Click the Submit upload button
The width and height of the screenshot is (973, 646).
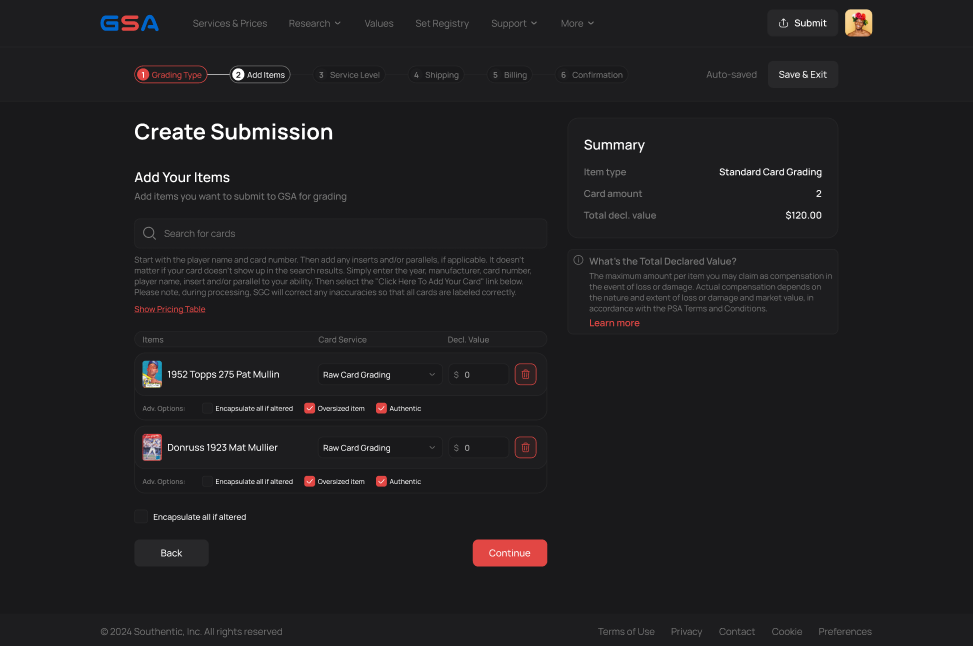[802, 23]
